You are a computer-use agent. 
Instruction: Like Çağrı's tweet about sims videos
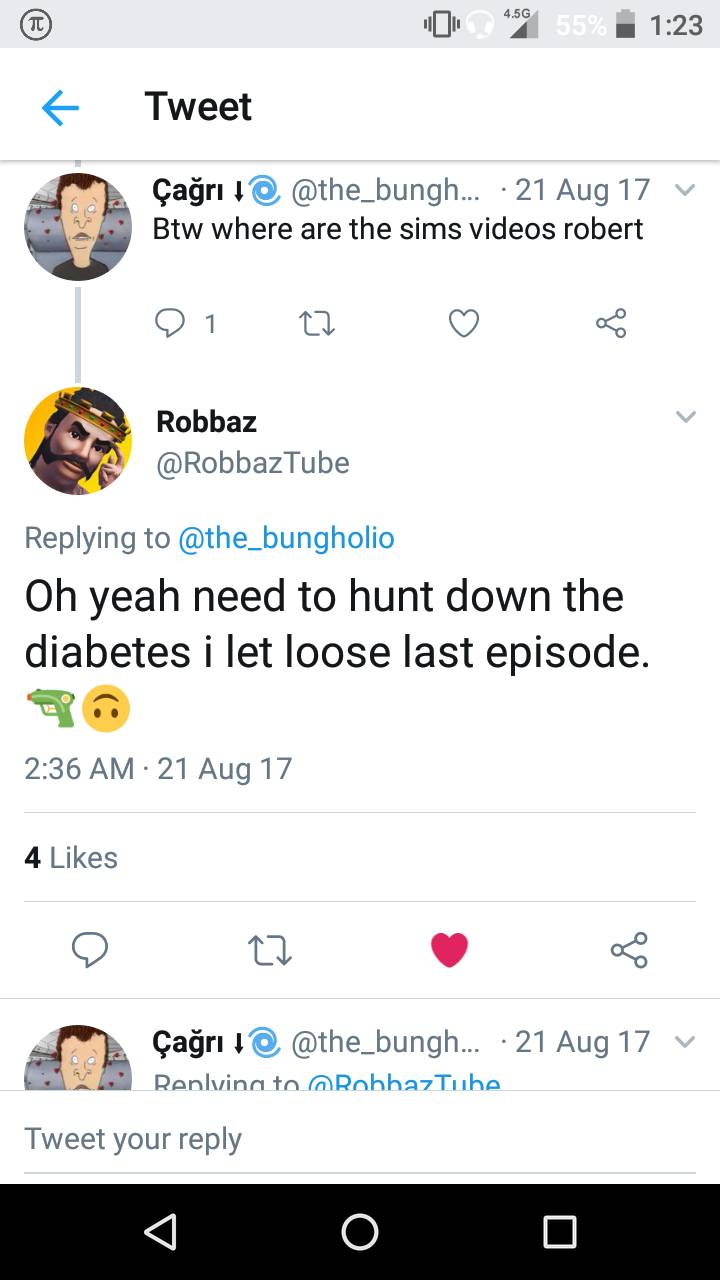[x=463, y=323]
